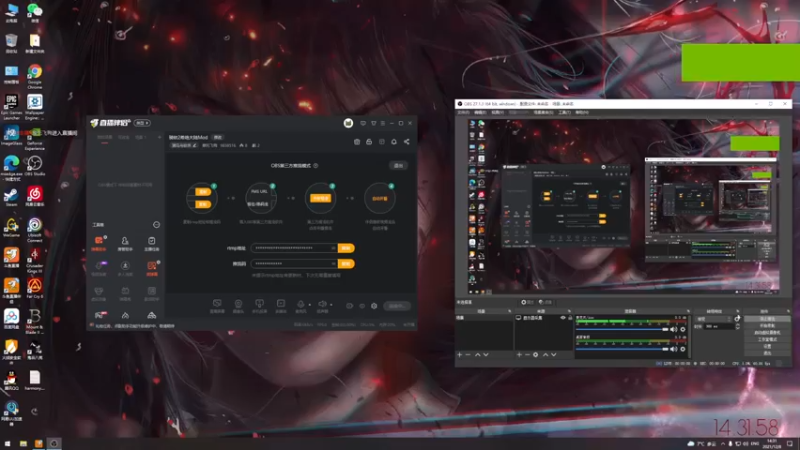The height and width of the screenshot is (450, 800).
Task: Switch to third tab in Douyu left panel
Action: (141, 138)
